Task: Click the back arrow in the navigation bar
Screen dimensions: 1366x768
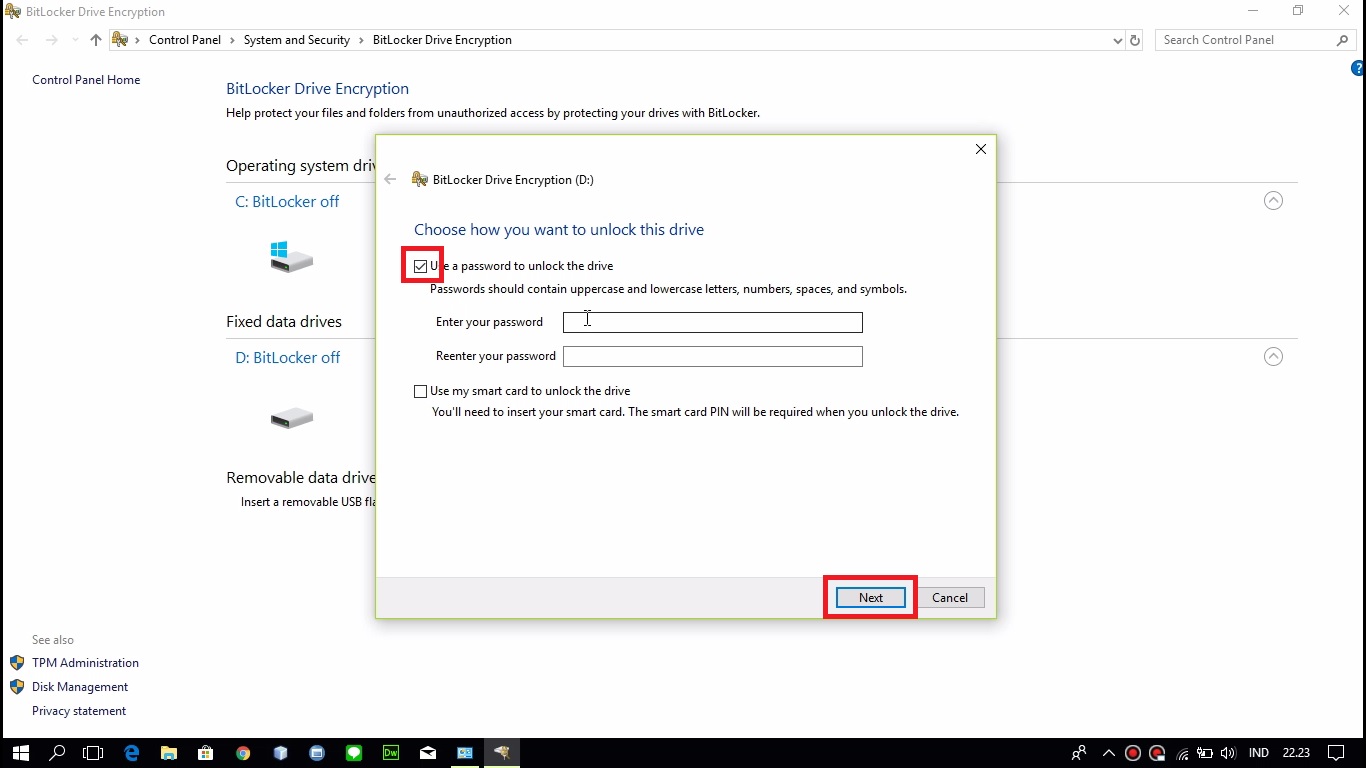Action: point(22,40)
